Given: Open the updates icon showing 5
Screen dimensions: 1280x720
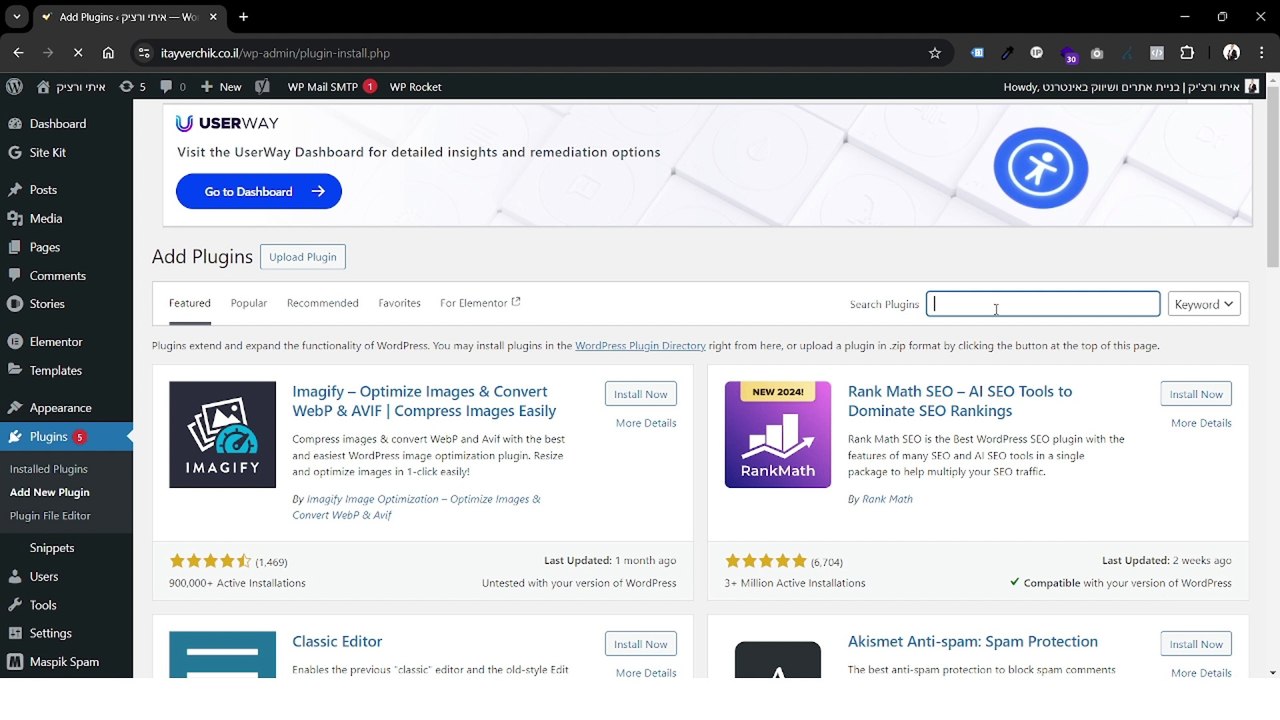Looking at the screenshot, I should pyautogui.click(x=132, y=87).
